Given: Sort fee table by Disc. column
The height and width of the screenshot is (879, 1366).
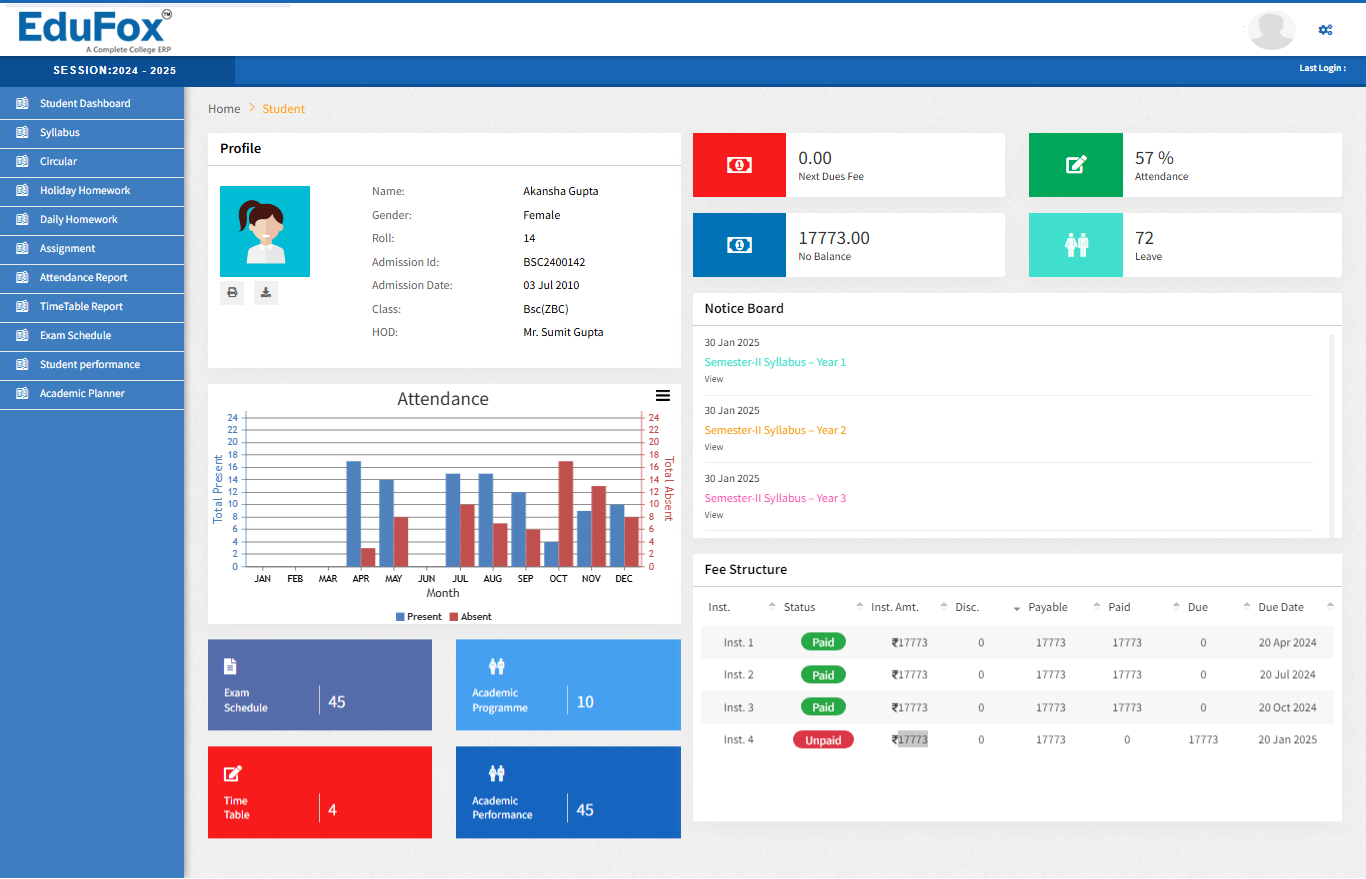Looking at the screenshot, I should pyautogui.click(x=986, y=607).
